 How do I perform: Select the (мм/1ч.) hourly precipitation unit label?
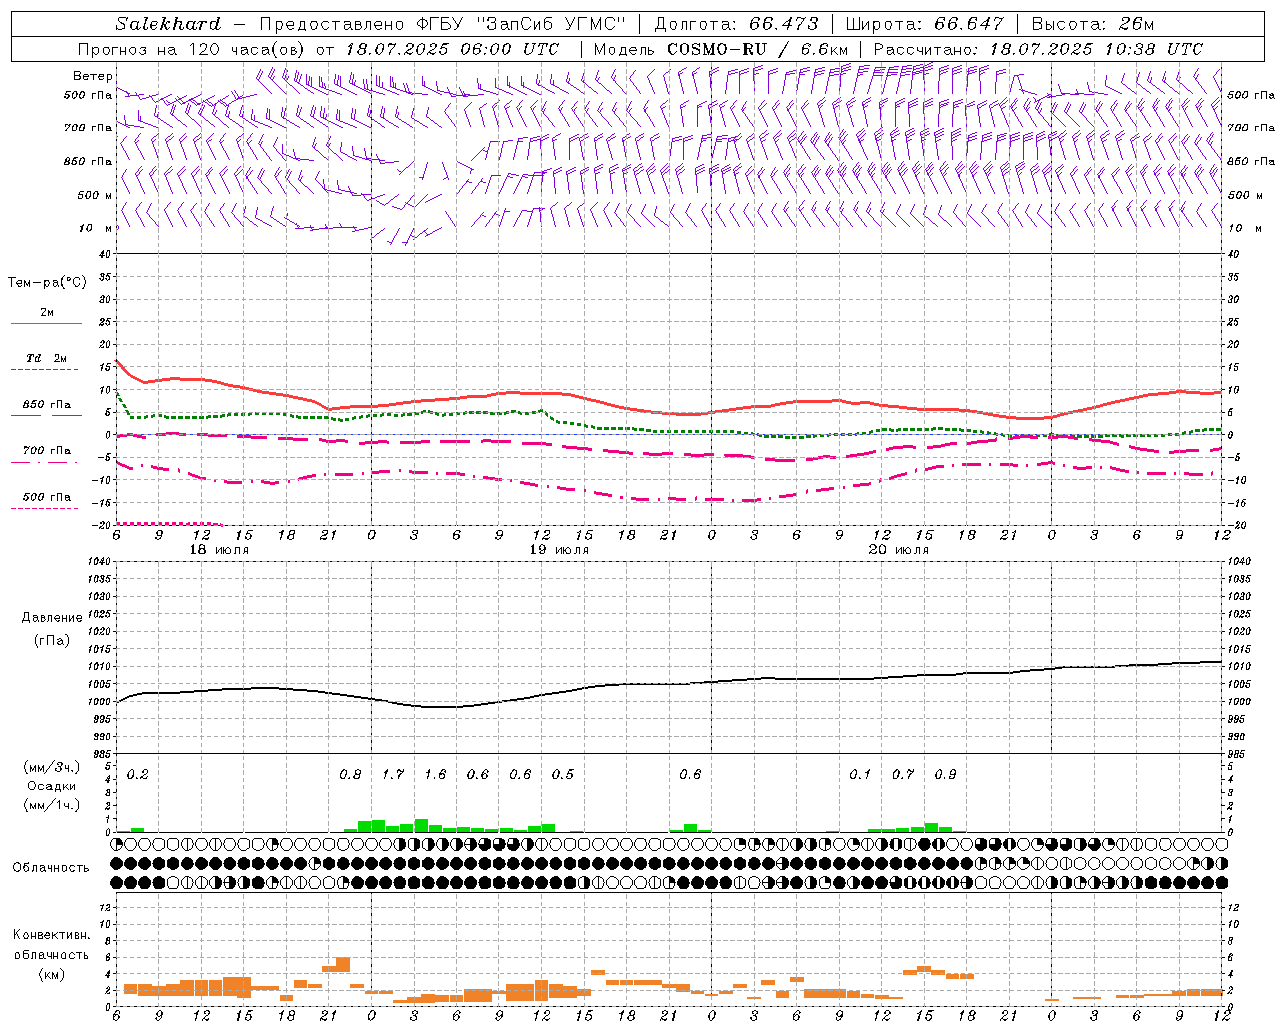pos(51,804)
